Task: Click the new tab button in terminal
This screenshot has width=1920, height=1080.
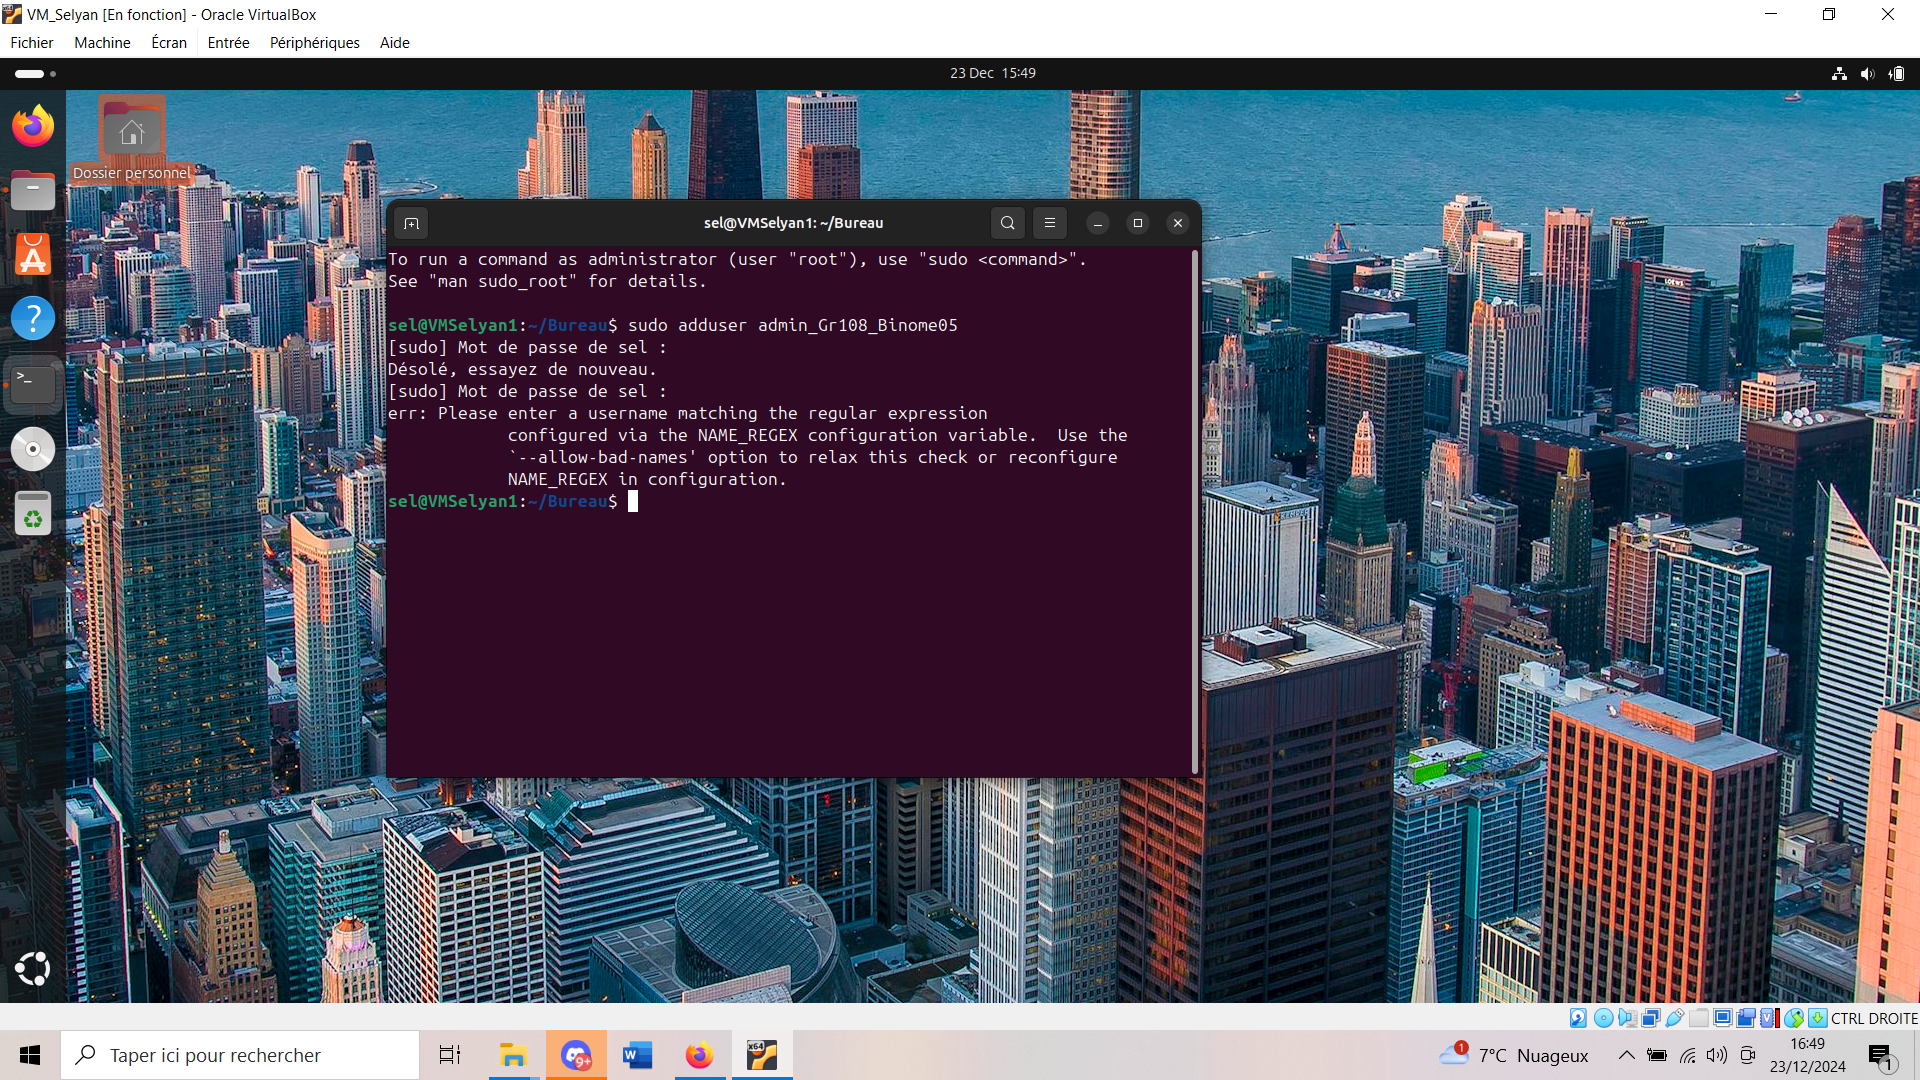Action: pos(411,223)
